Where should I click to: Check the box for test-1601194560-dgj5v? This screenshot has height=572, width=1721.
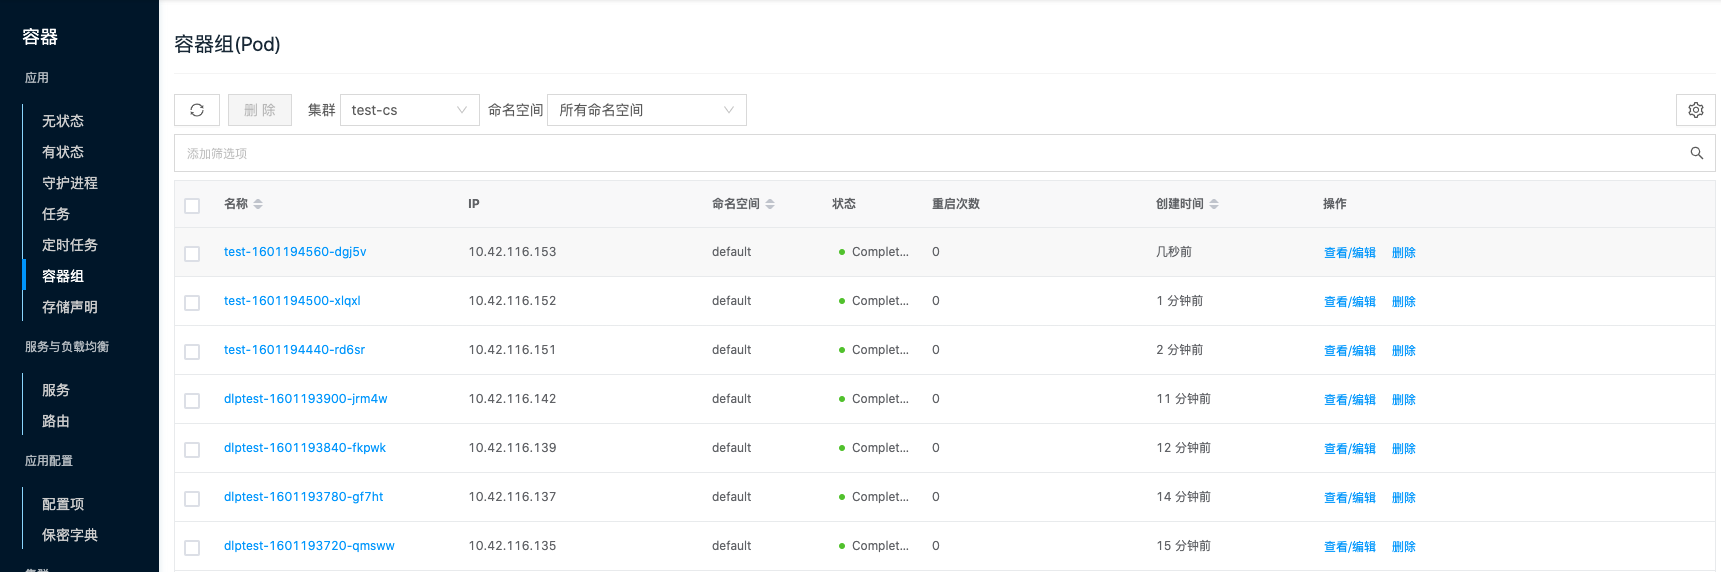tap(192, 254)
